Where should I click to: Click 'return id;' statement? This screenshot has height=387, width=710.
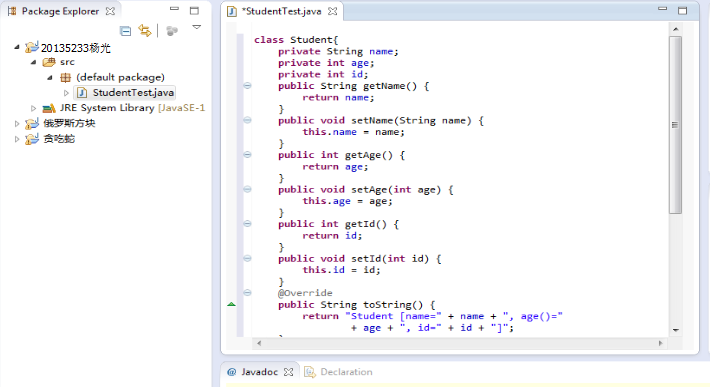pyautogui.click(x=332, y=235)
